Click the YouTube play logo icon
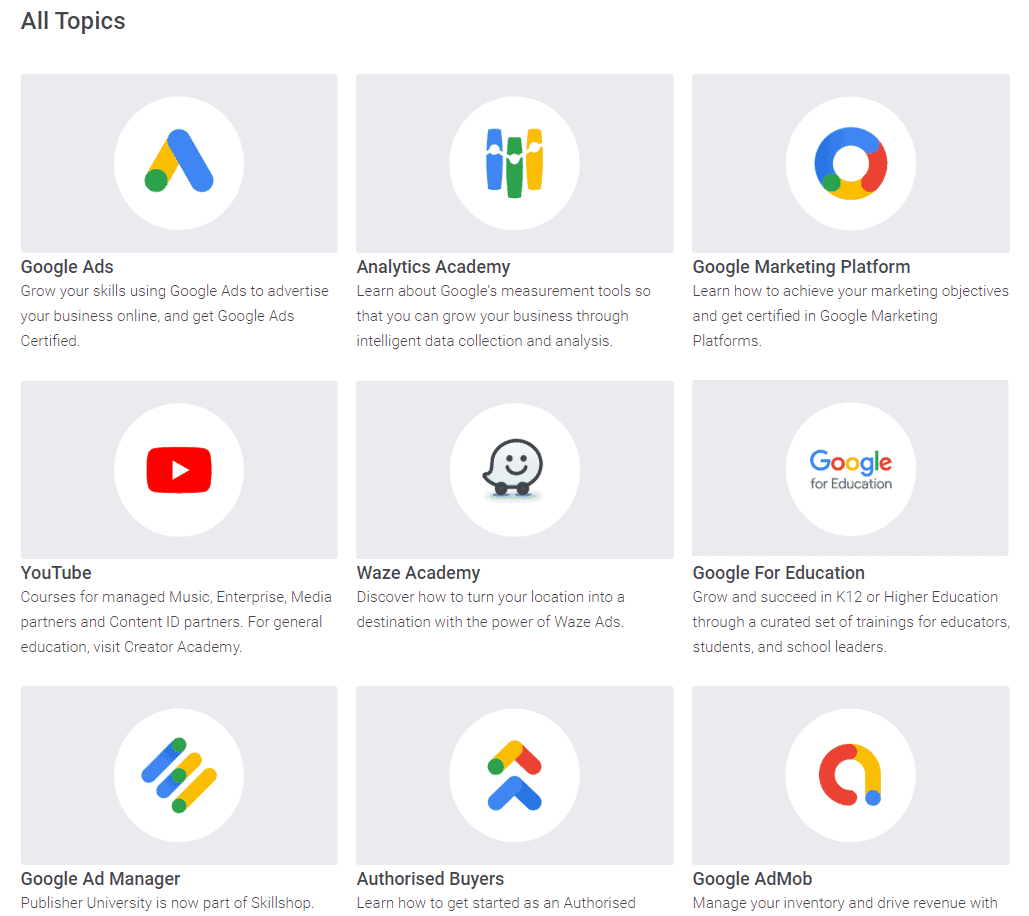The width and height of the screenshot is (1029, 916). coord(179,469)
